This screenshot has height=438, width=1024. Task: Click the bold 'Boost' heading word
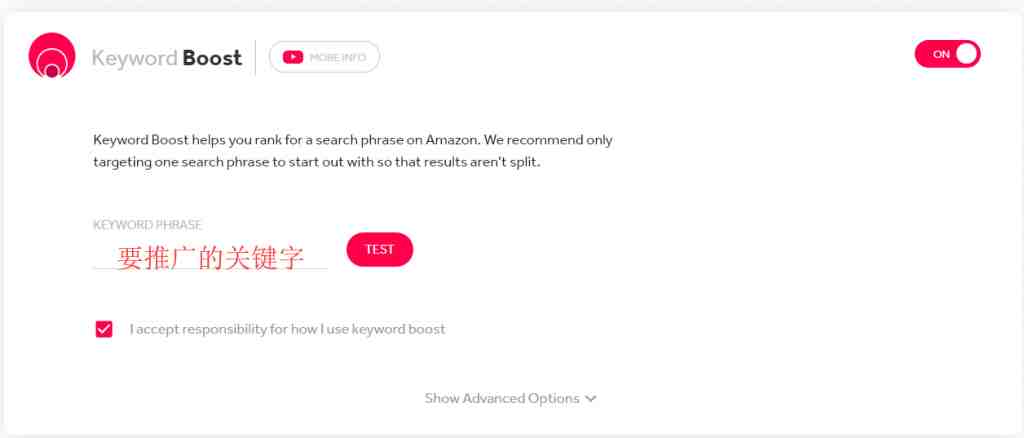(212, 58)
